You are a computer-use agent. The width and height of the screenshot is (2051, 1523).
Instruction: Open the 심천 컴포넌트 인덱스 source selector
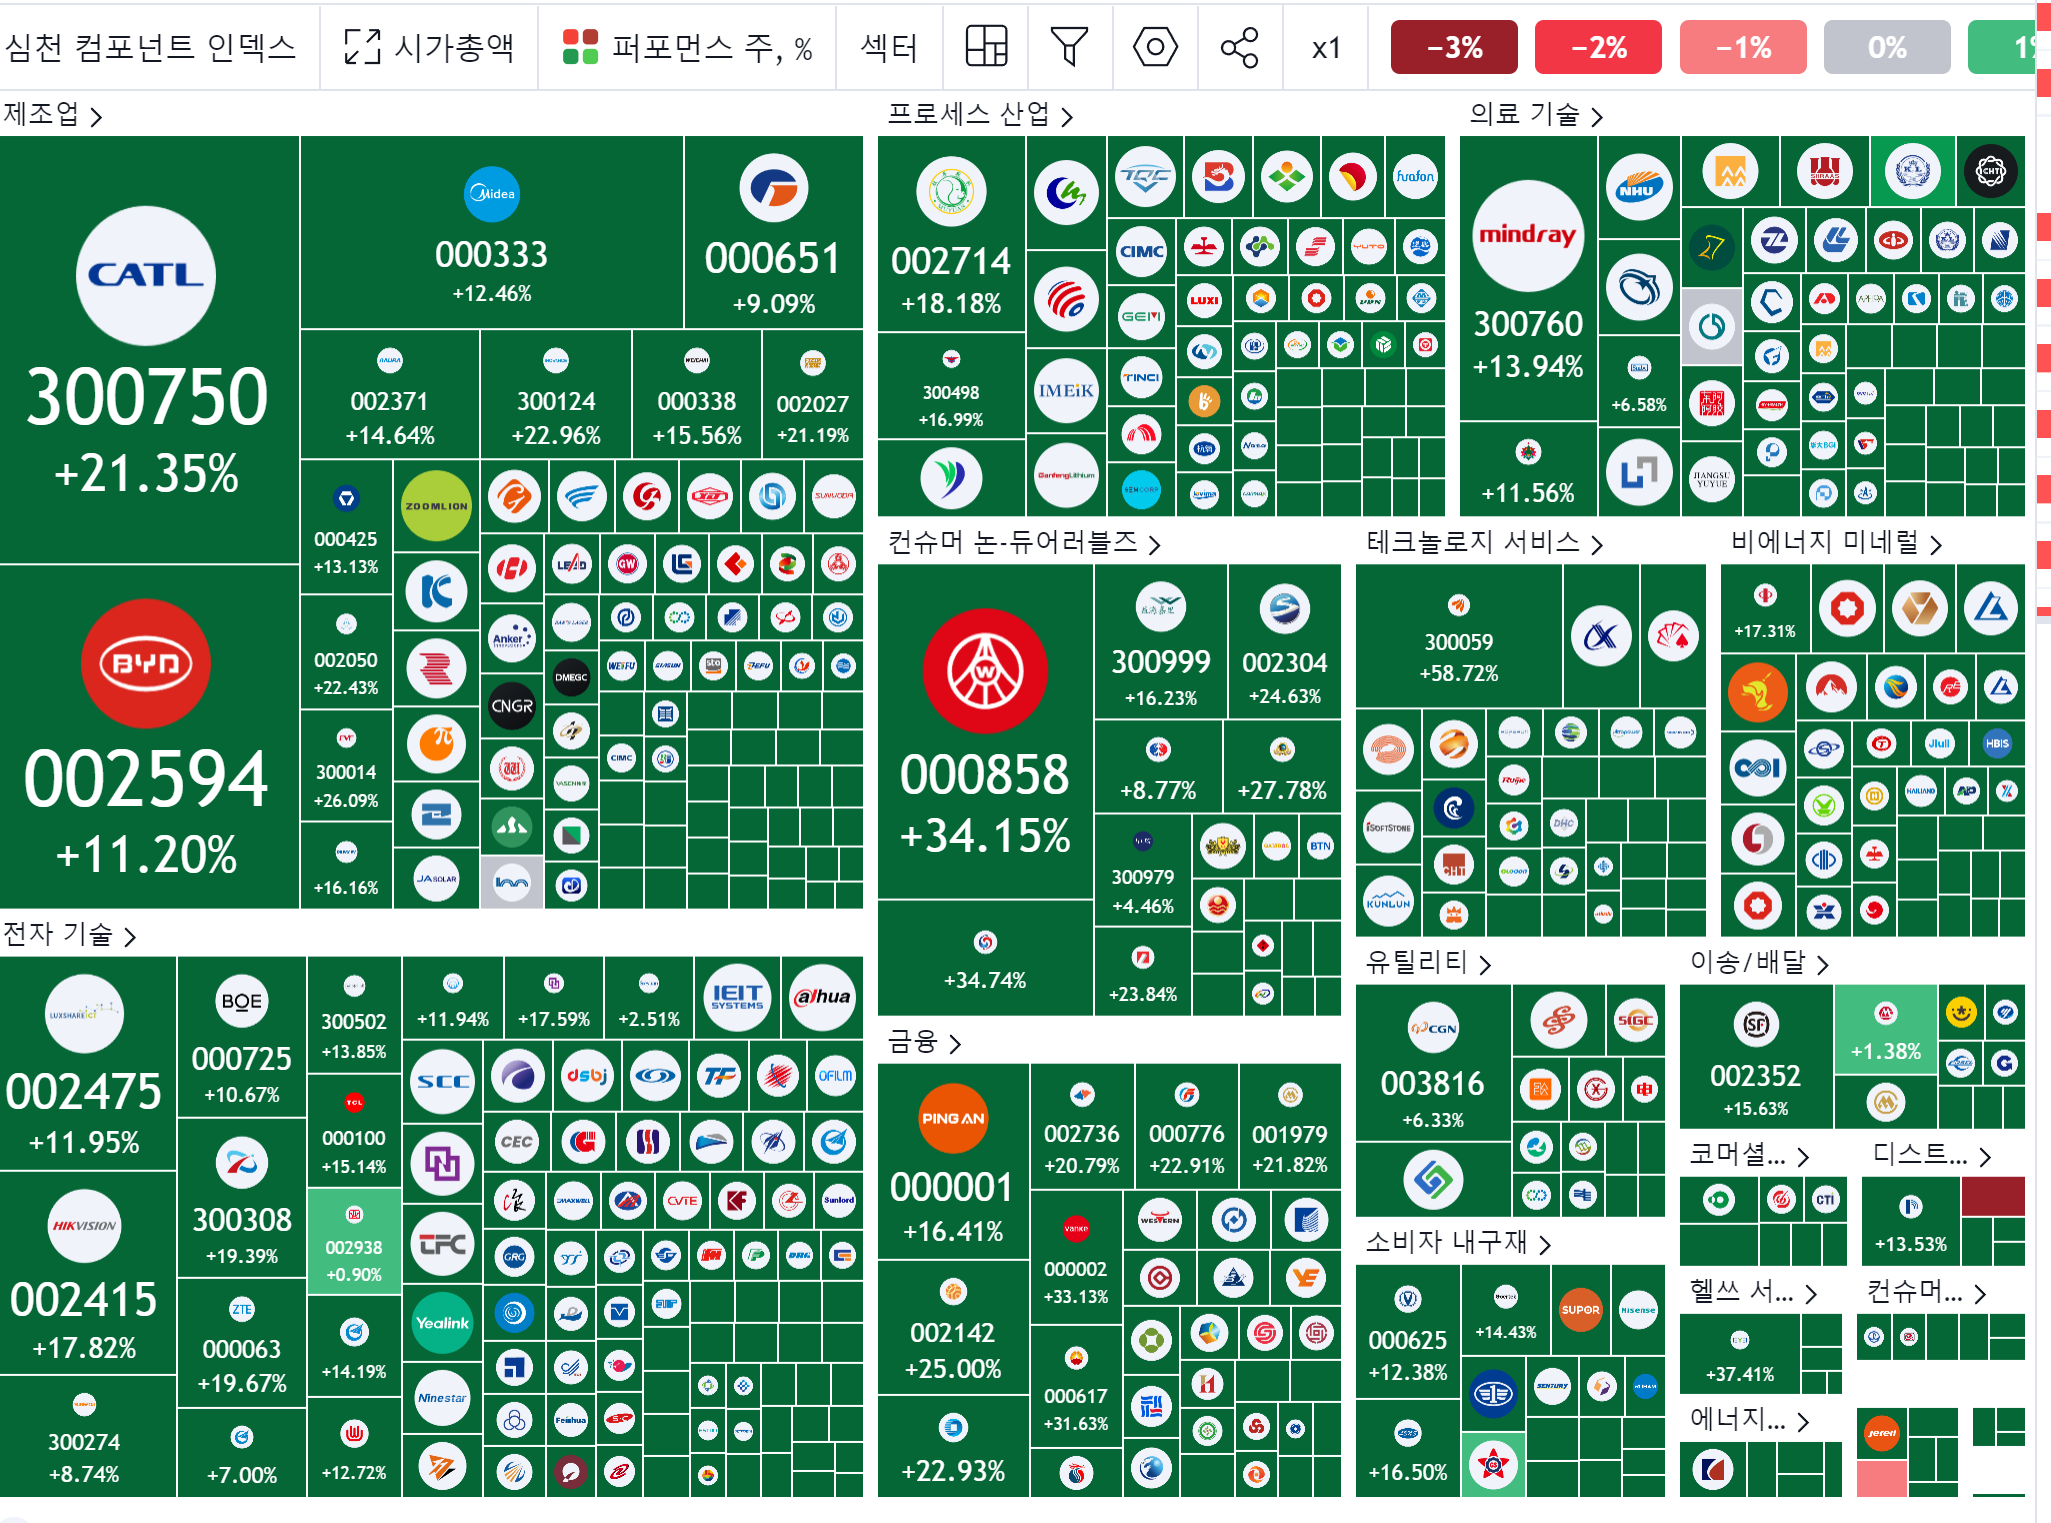click(x=150, y=47)
